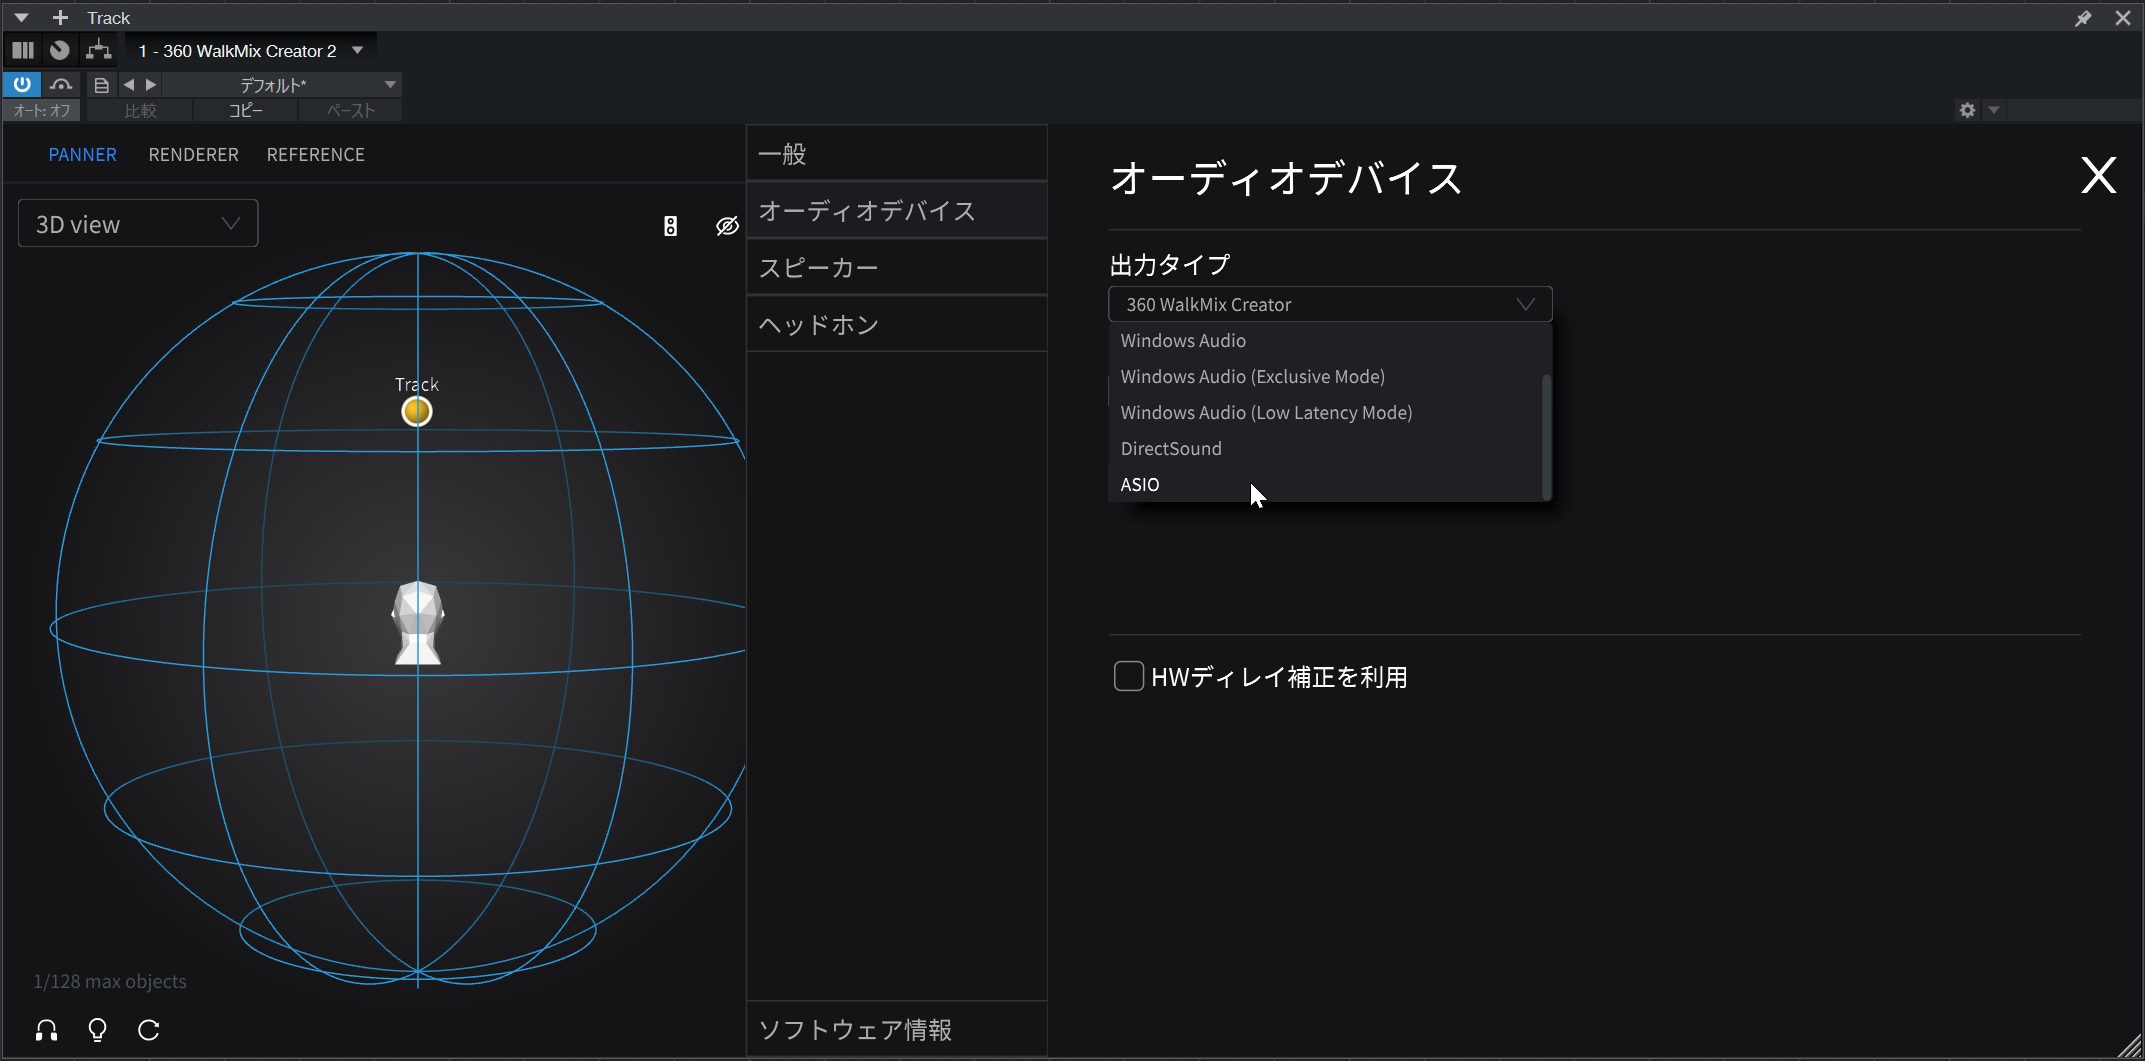Click the output type list scrollbar
The height and width of the screenshot is (1061, 2145).
(1546, 436)
